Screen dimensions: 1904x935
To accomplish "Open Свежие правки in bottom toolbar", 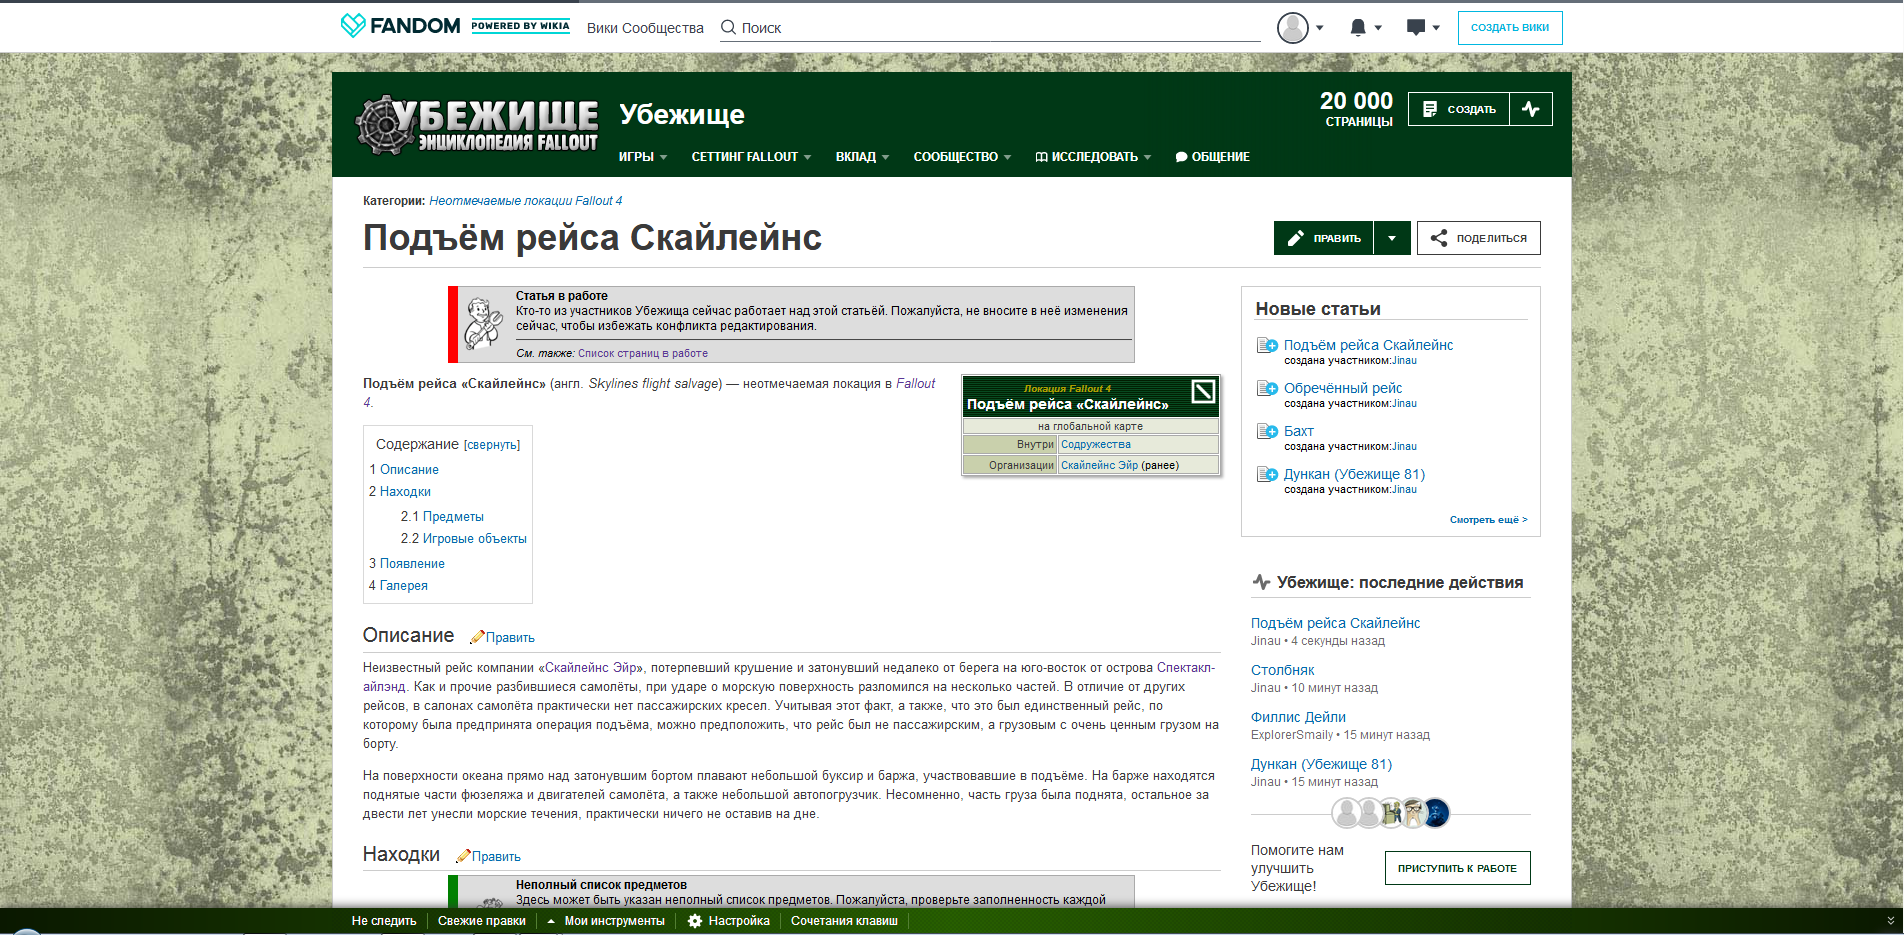I will point(481,921).
